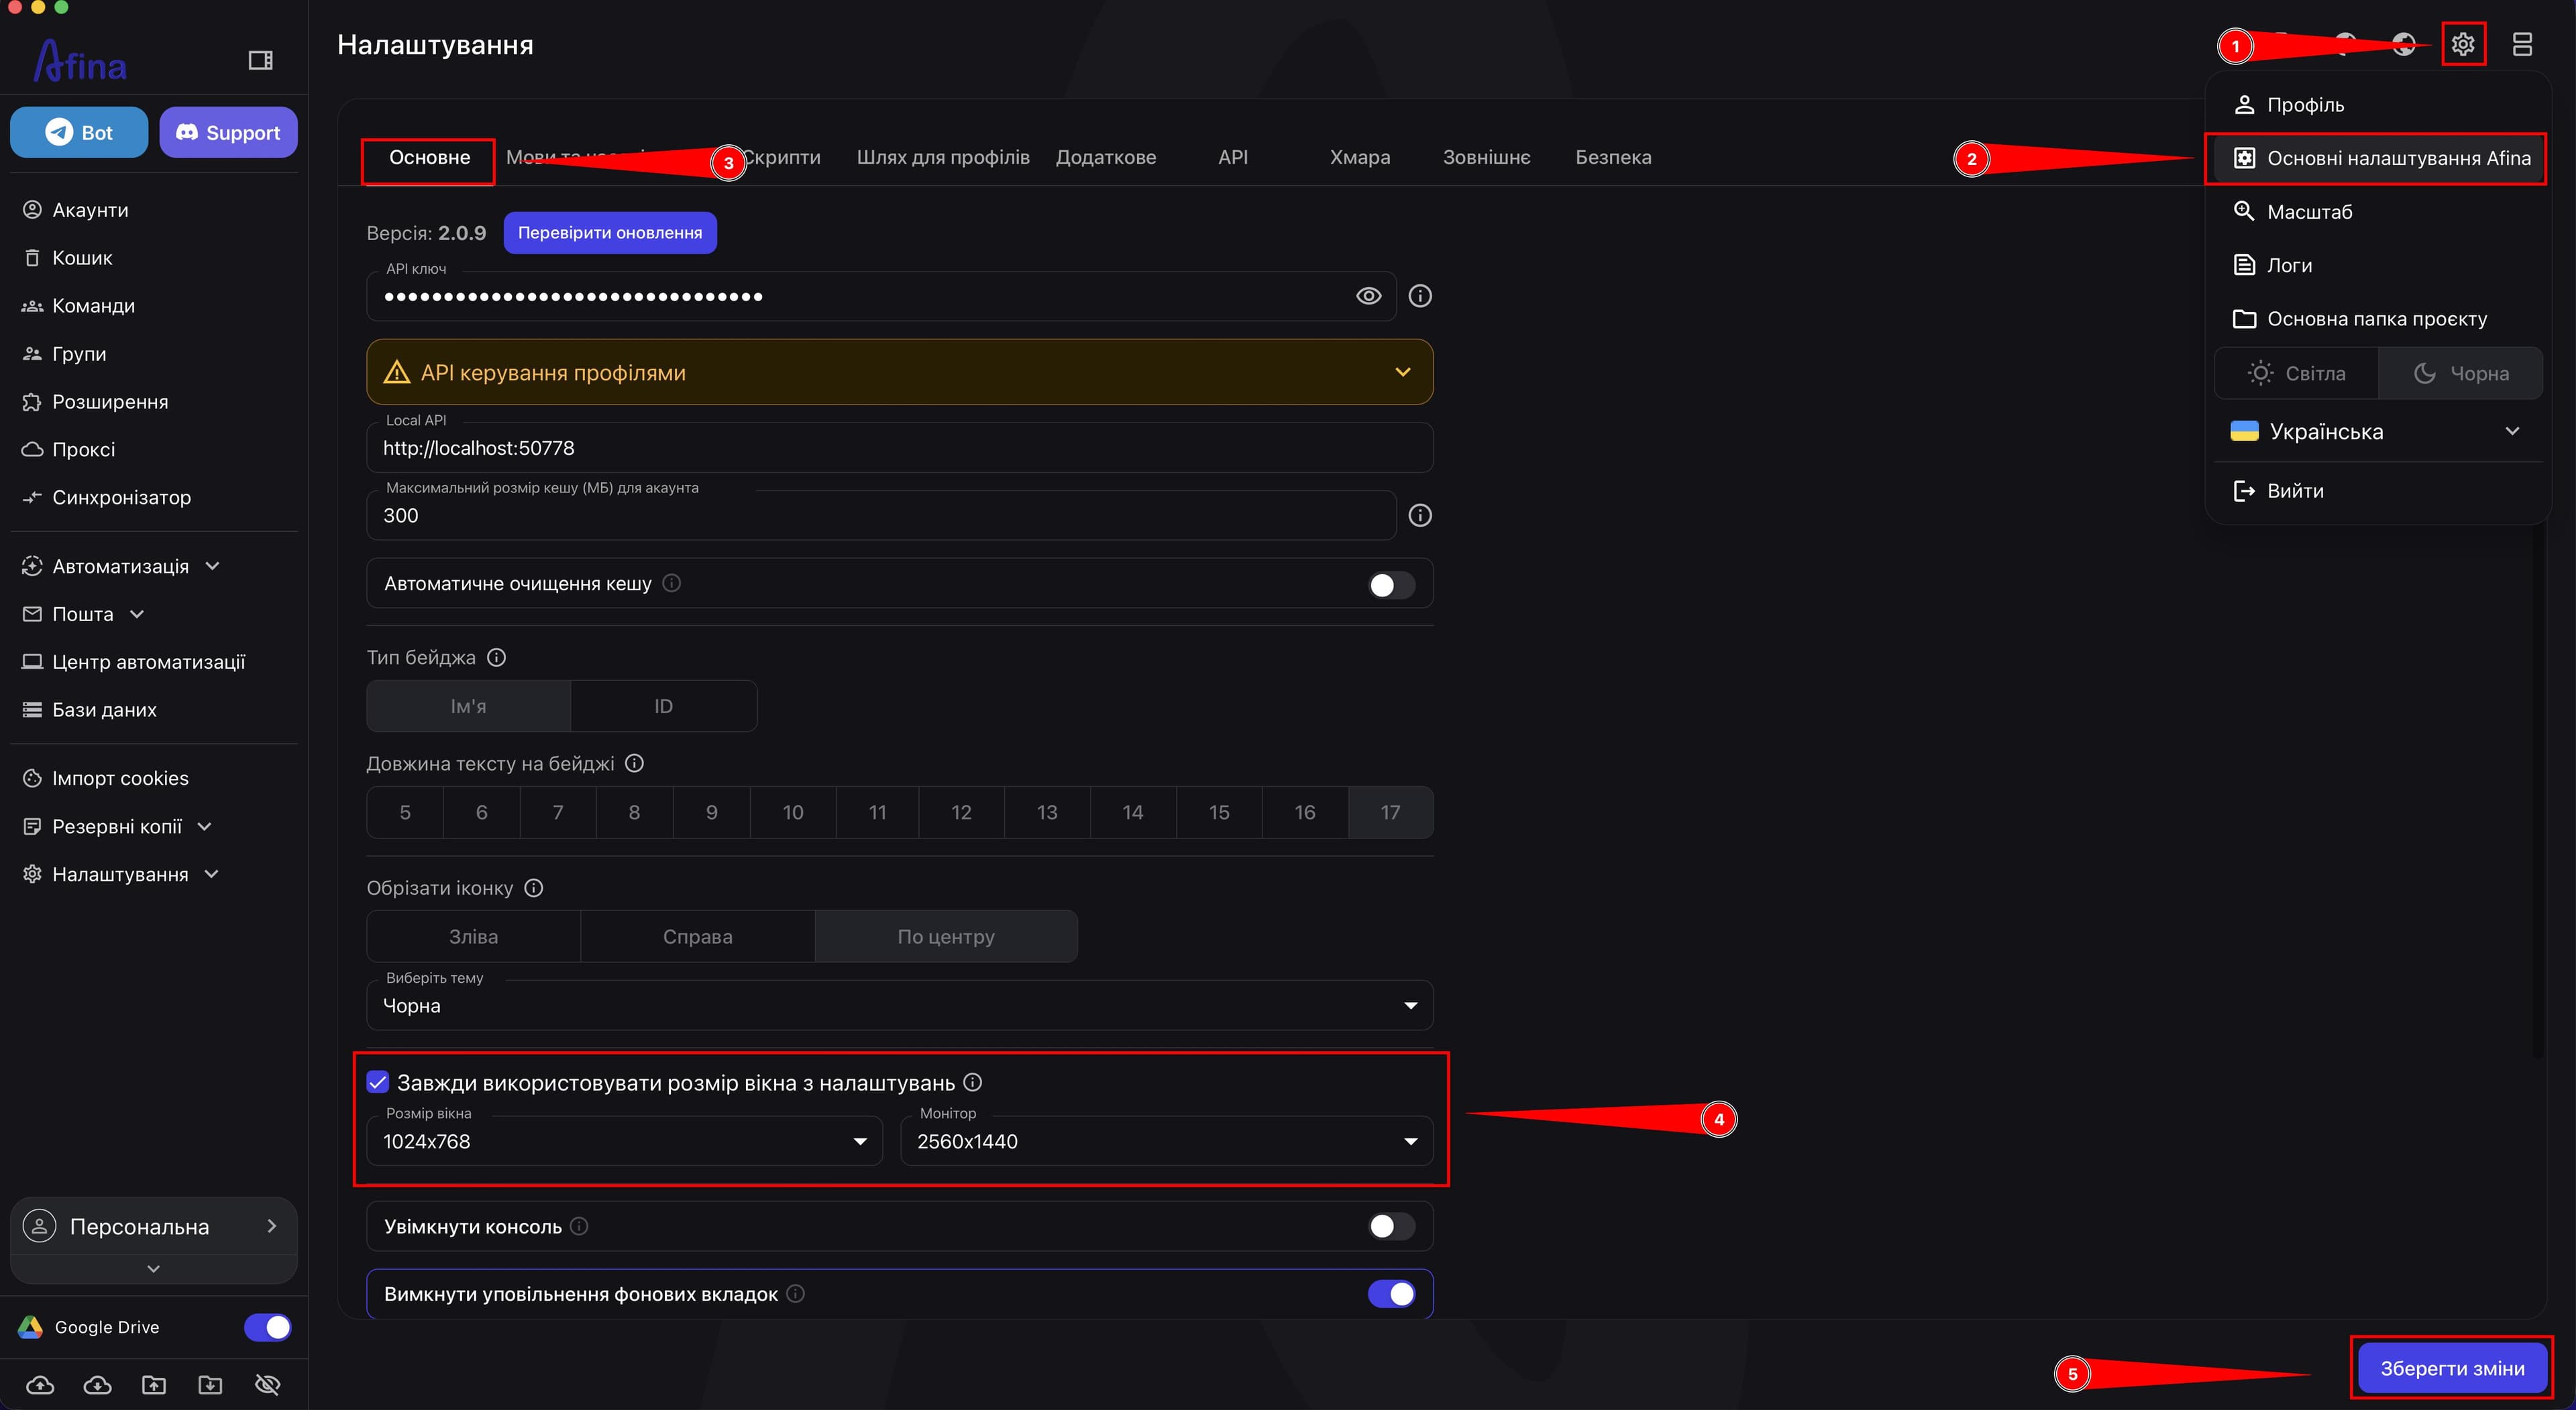2576x1410 pixels.
Task: Click the crossed-out eye icon in sidebar footer
Action: click(267, 1384)
